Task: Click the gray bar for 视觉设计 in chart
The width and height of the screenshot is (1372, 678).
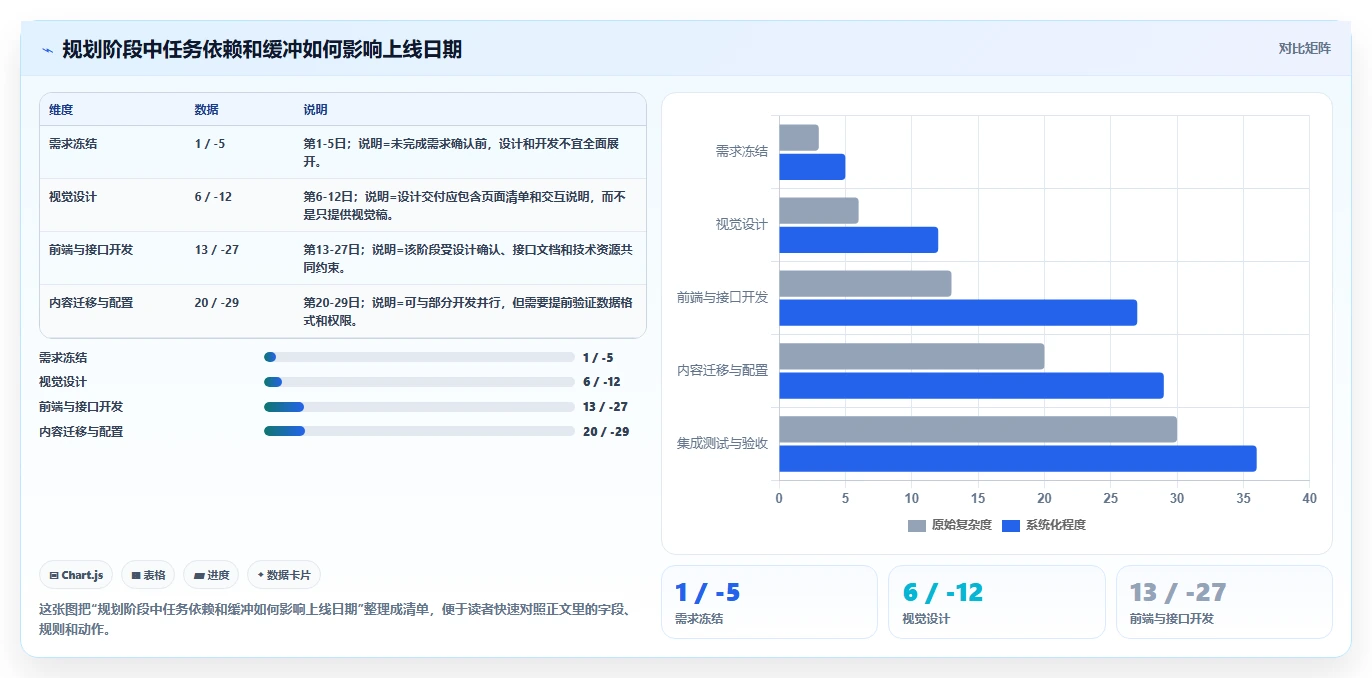Action: (819, 211)
